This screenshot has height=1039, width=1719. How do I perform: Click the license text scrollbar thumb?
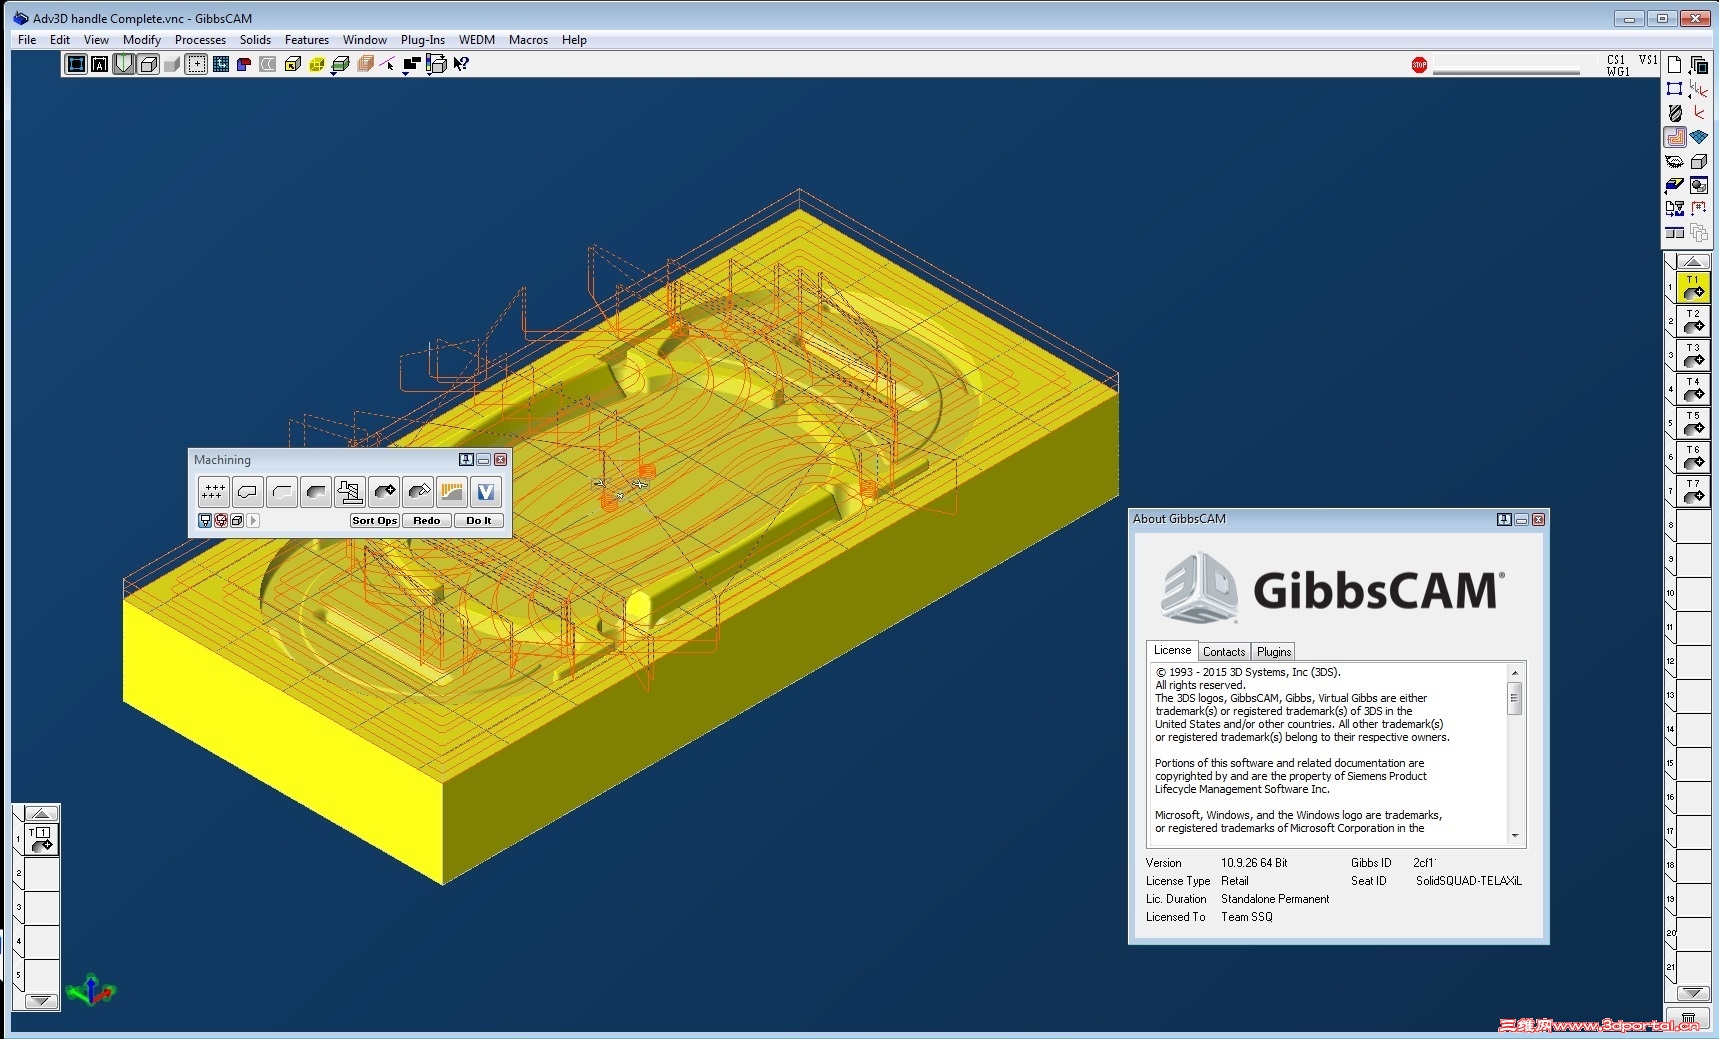1515,699
